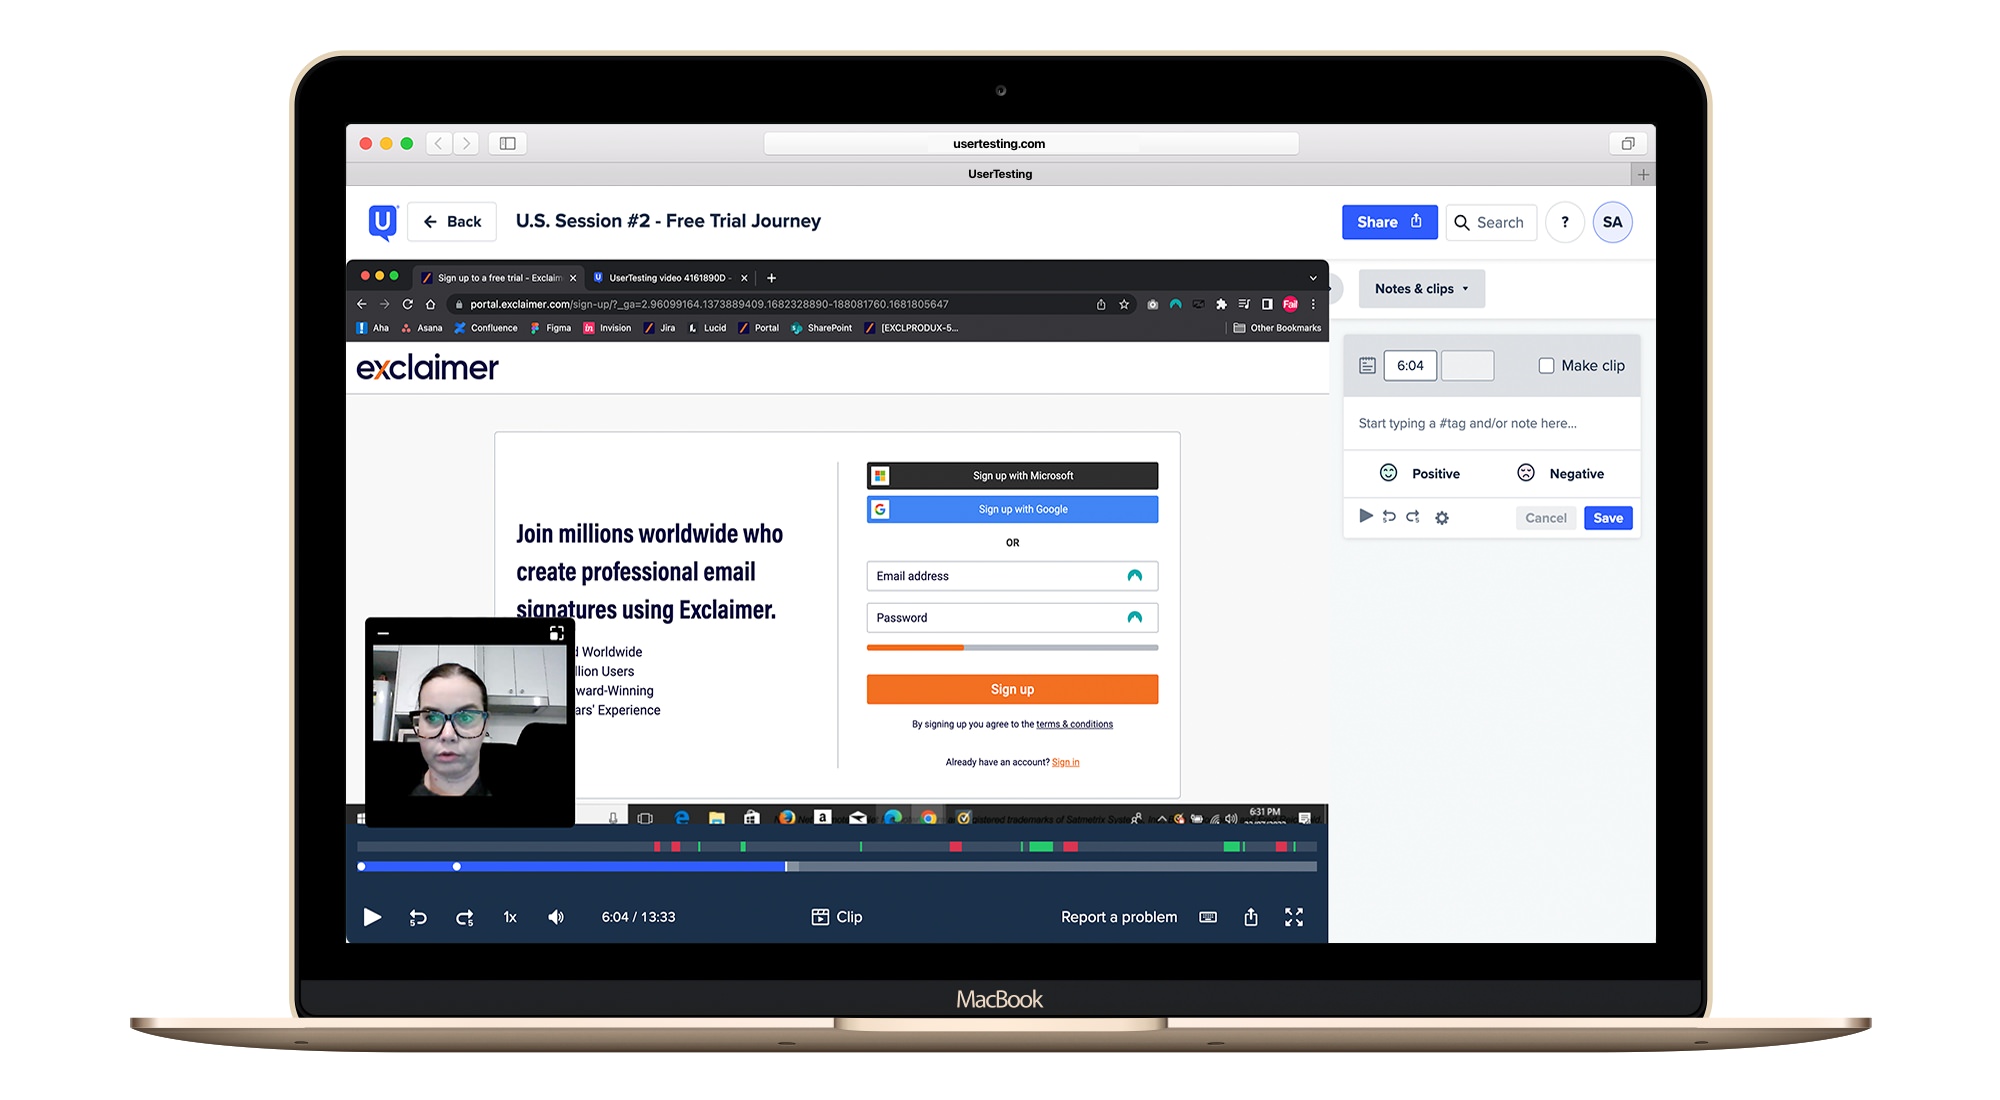This screenshot has height=1100, width=2000.
Task: Open keyboard shortcuts icon in player
Action: click(x=1208, y=917)
